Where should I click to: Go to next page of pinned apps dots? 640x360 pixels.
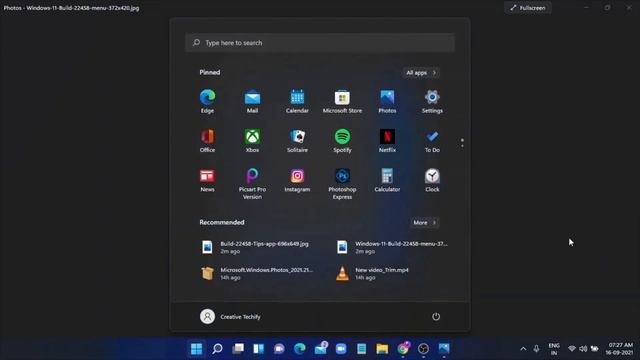click(x=462, y=146)
